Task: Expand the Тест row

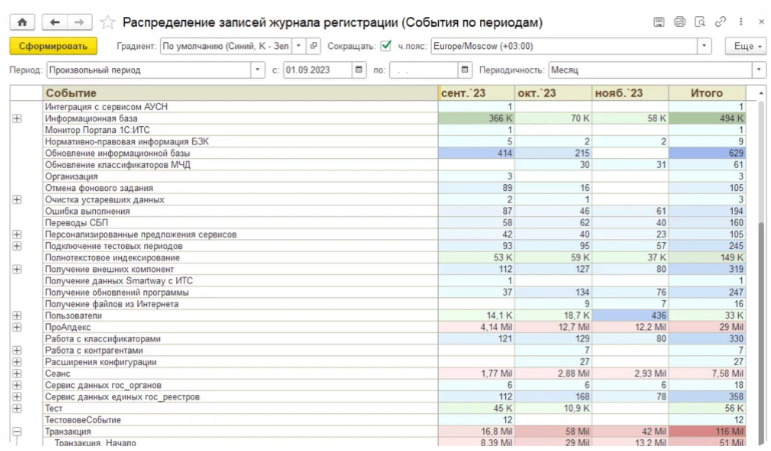Action: 17,408
